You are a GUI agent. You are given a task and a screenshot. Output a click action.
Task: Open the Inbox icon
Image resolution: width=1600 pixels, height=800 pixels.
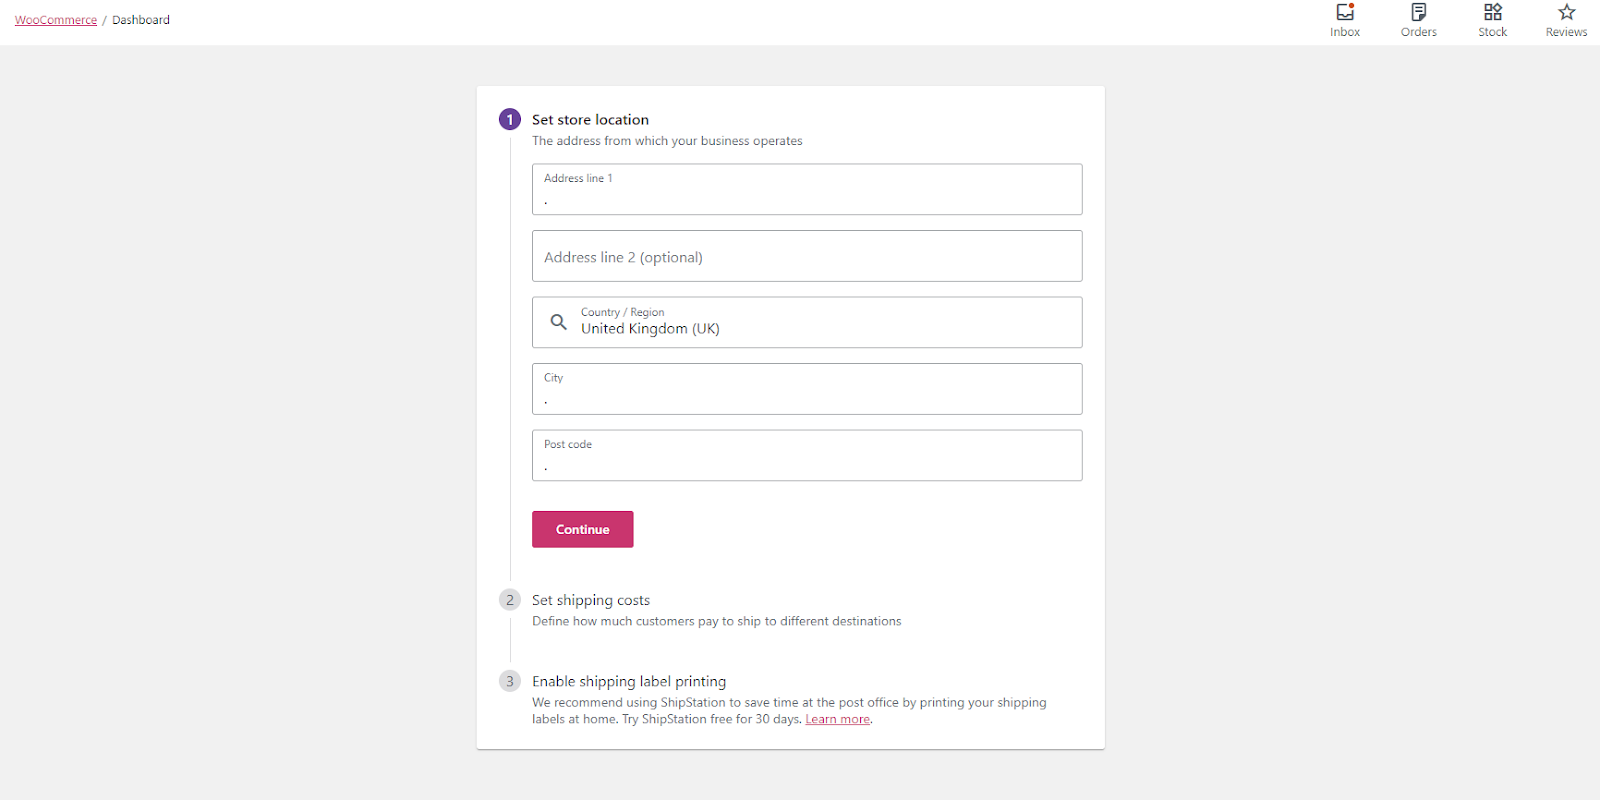(x=1344, y=13)
